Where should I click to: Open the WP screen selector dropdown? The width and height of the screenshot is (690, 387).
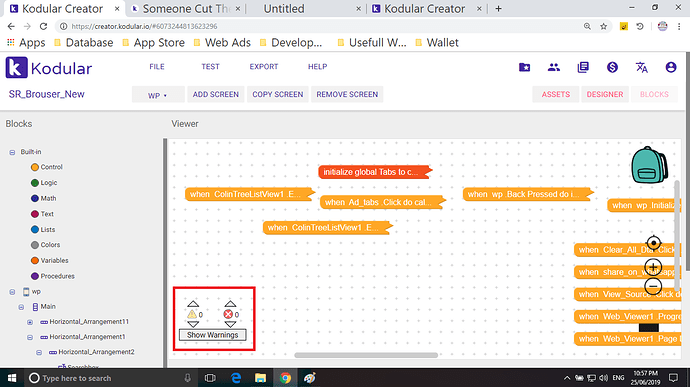click(x=158, y=95)
